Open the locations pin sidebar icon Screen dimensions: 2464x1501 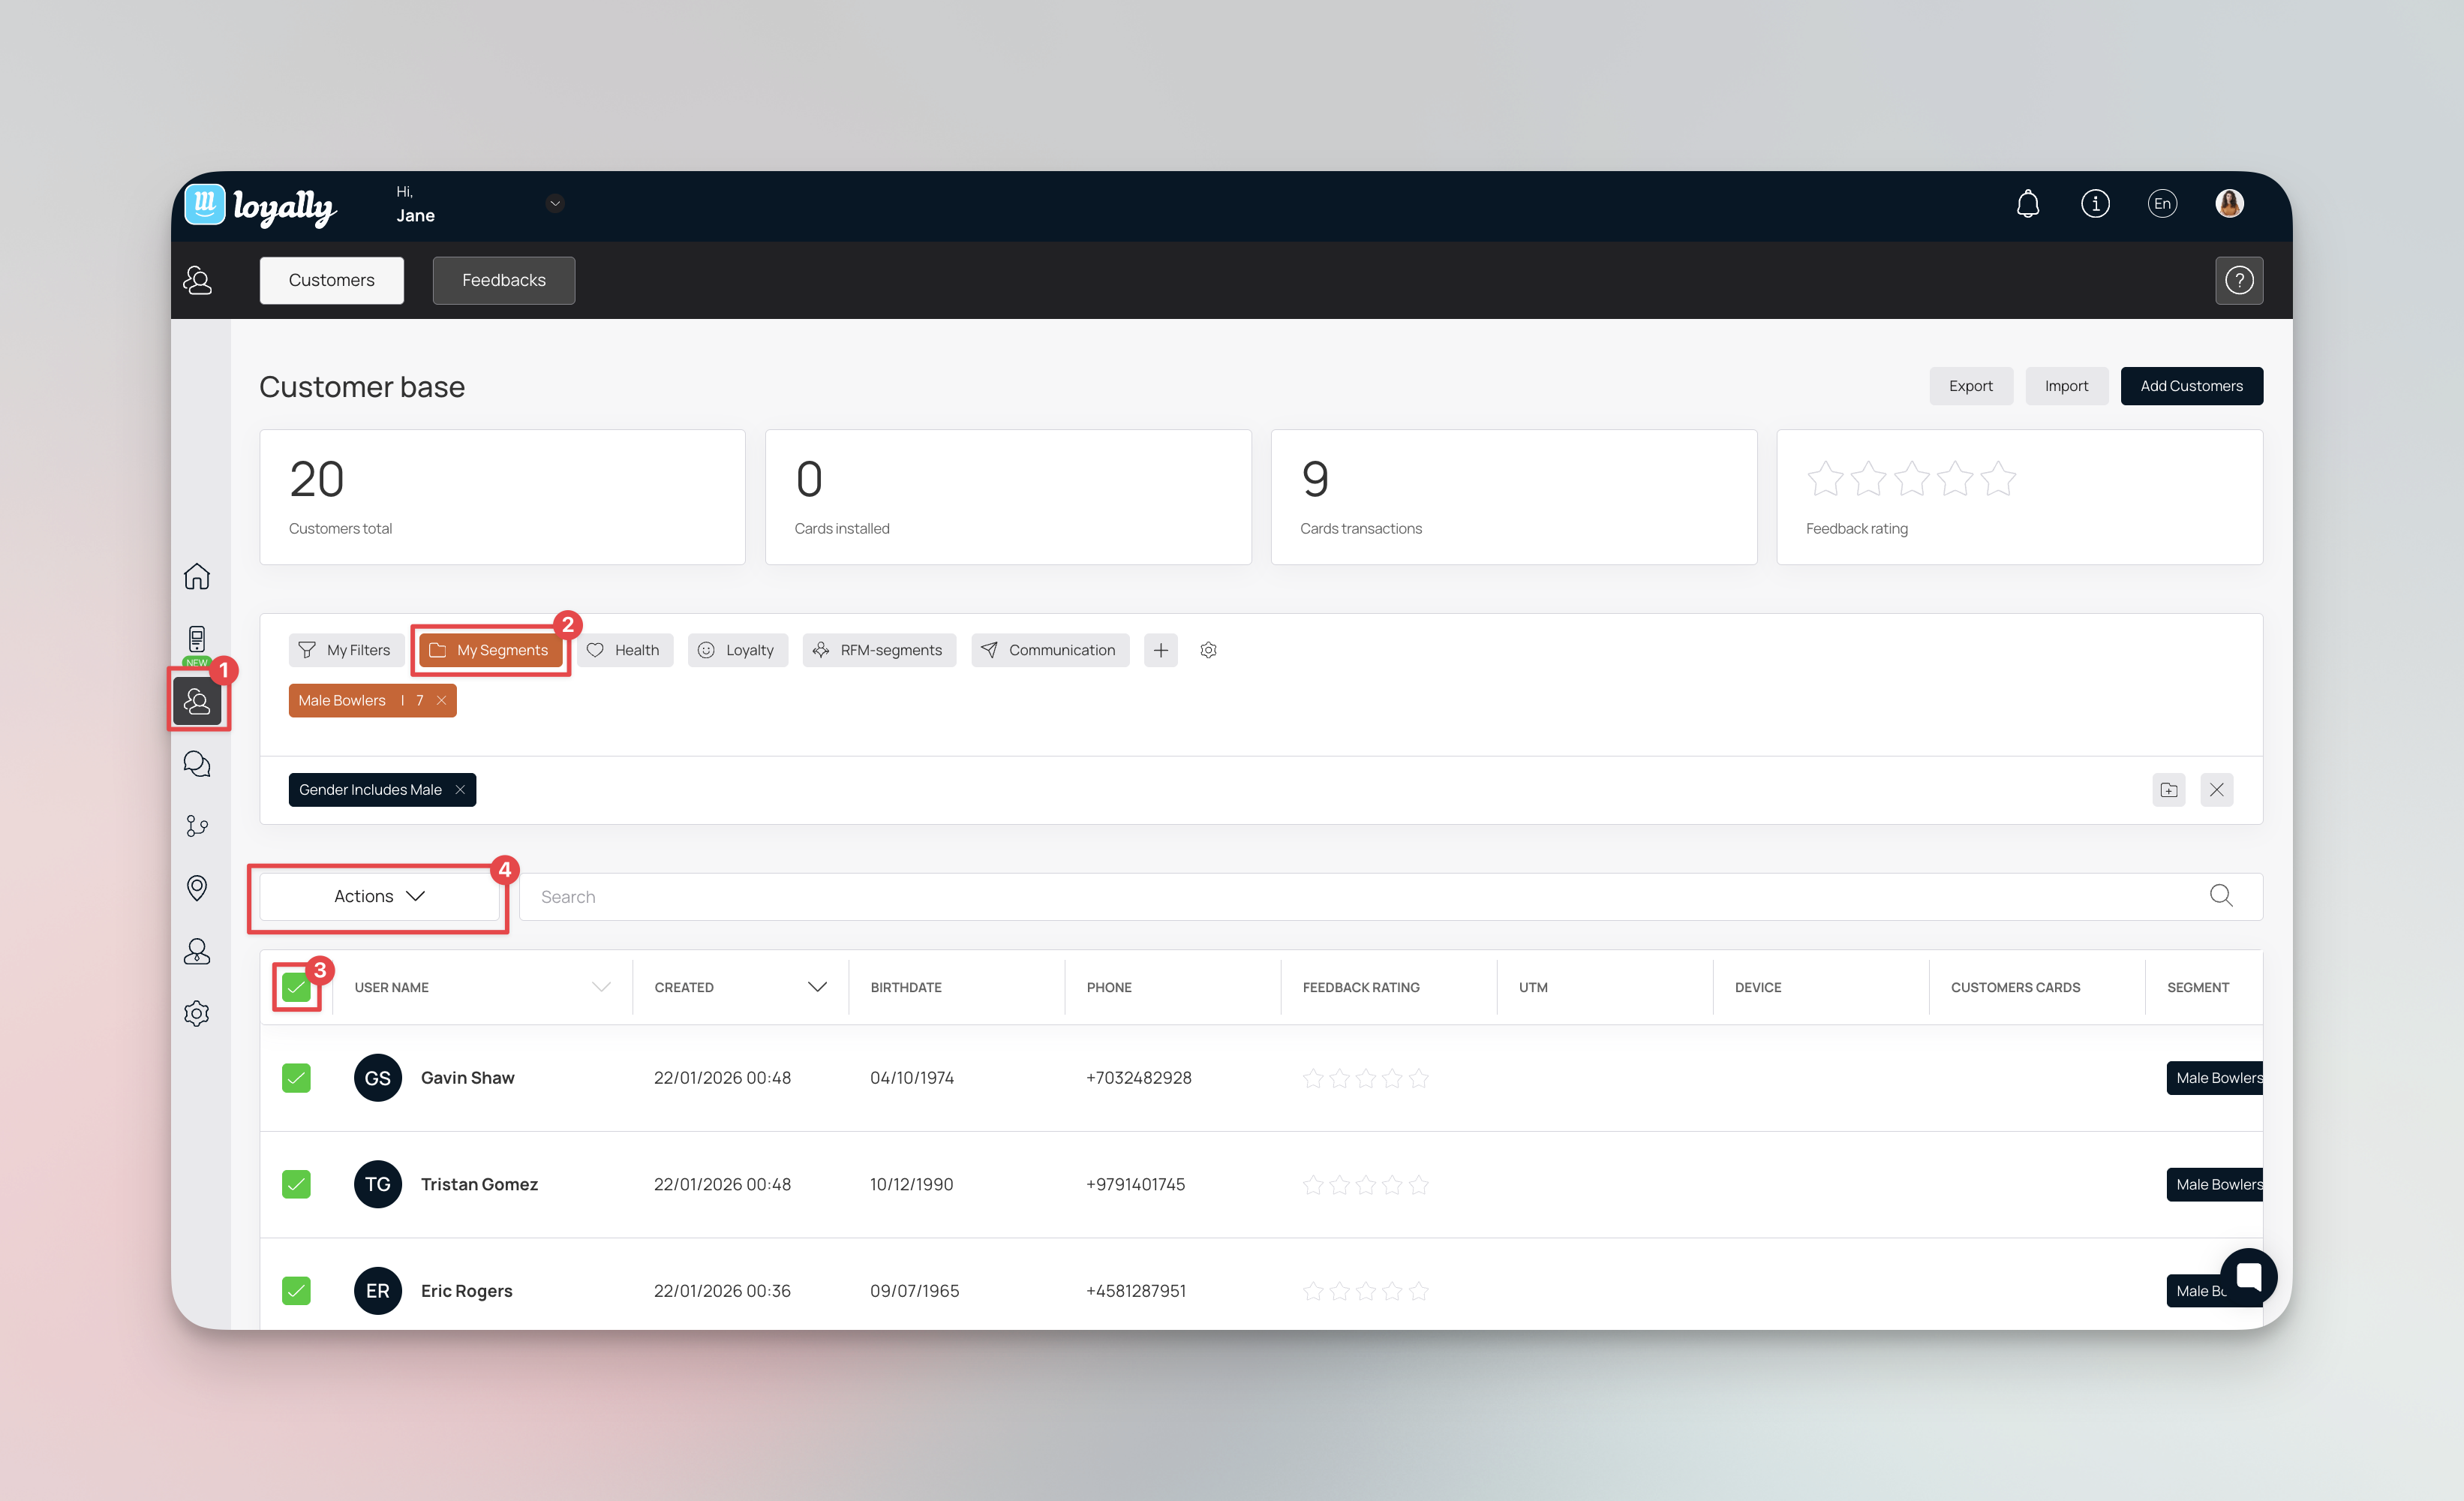[x=197, y=888]
